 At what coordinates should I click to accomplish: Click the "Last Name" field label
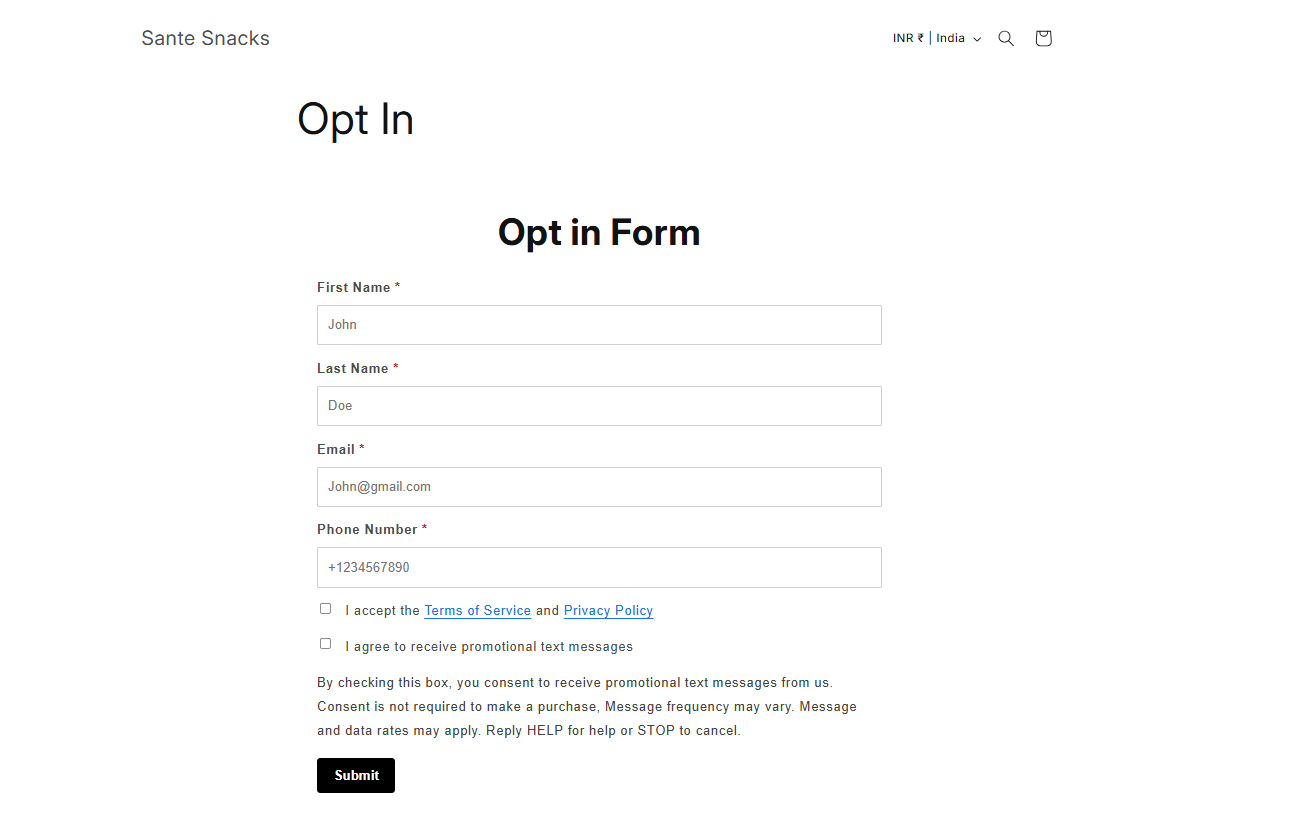pos(352,369)
